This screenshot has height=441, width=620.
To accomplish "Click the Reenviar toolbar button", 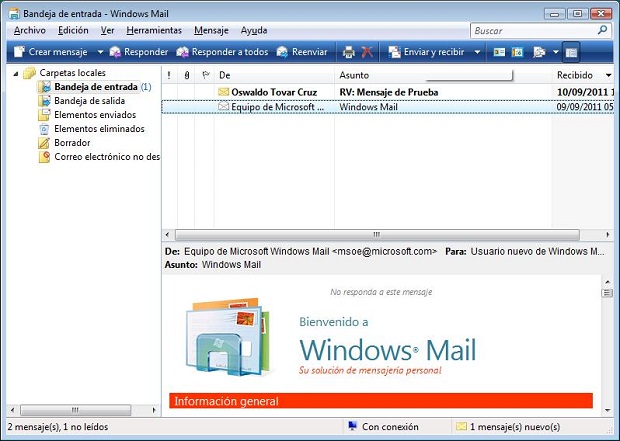I will (x=302, y=52).
